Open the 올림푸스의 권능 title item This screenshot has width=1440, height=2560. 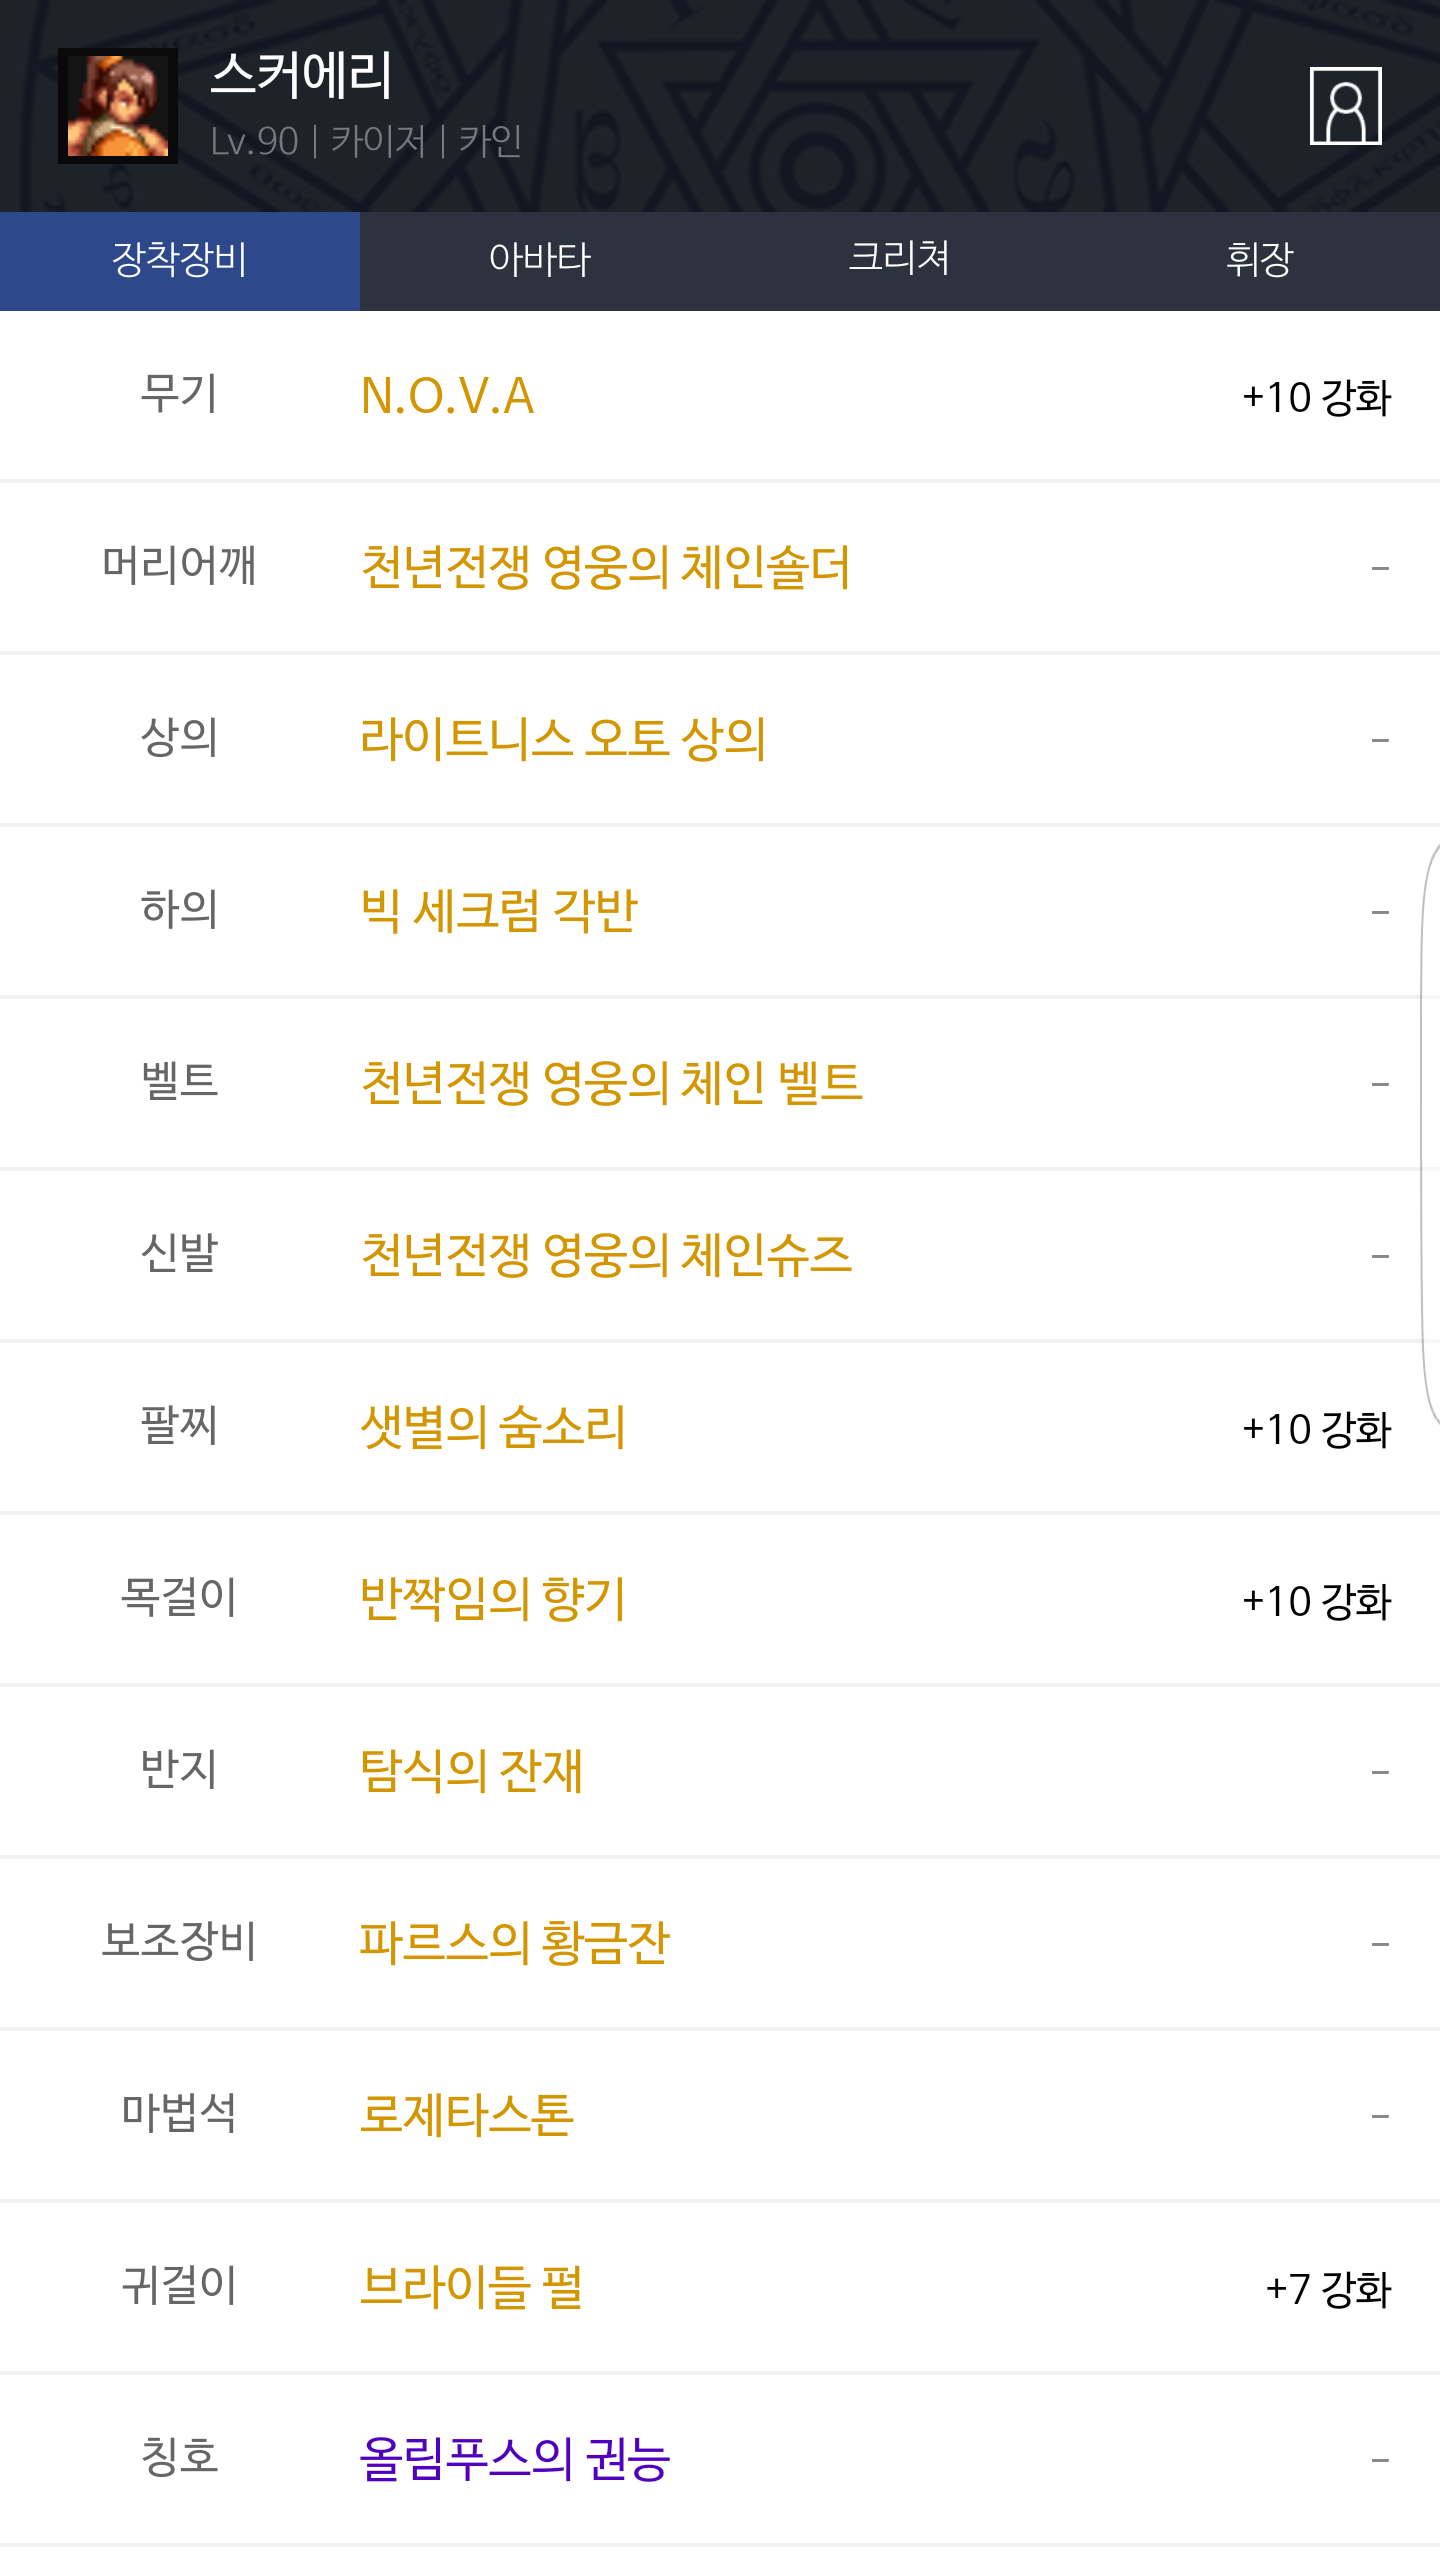pos(514,2459)
